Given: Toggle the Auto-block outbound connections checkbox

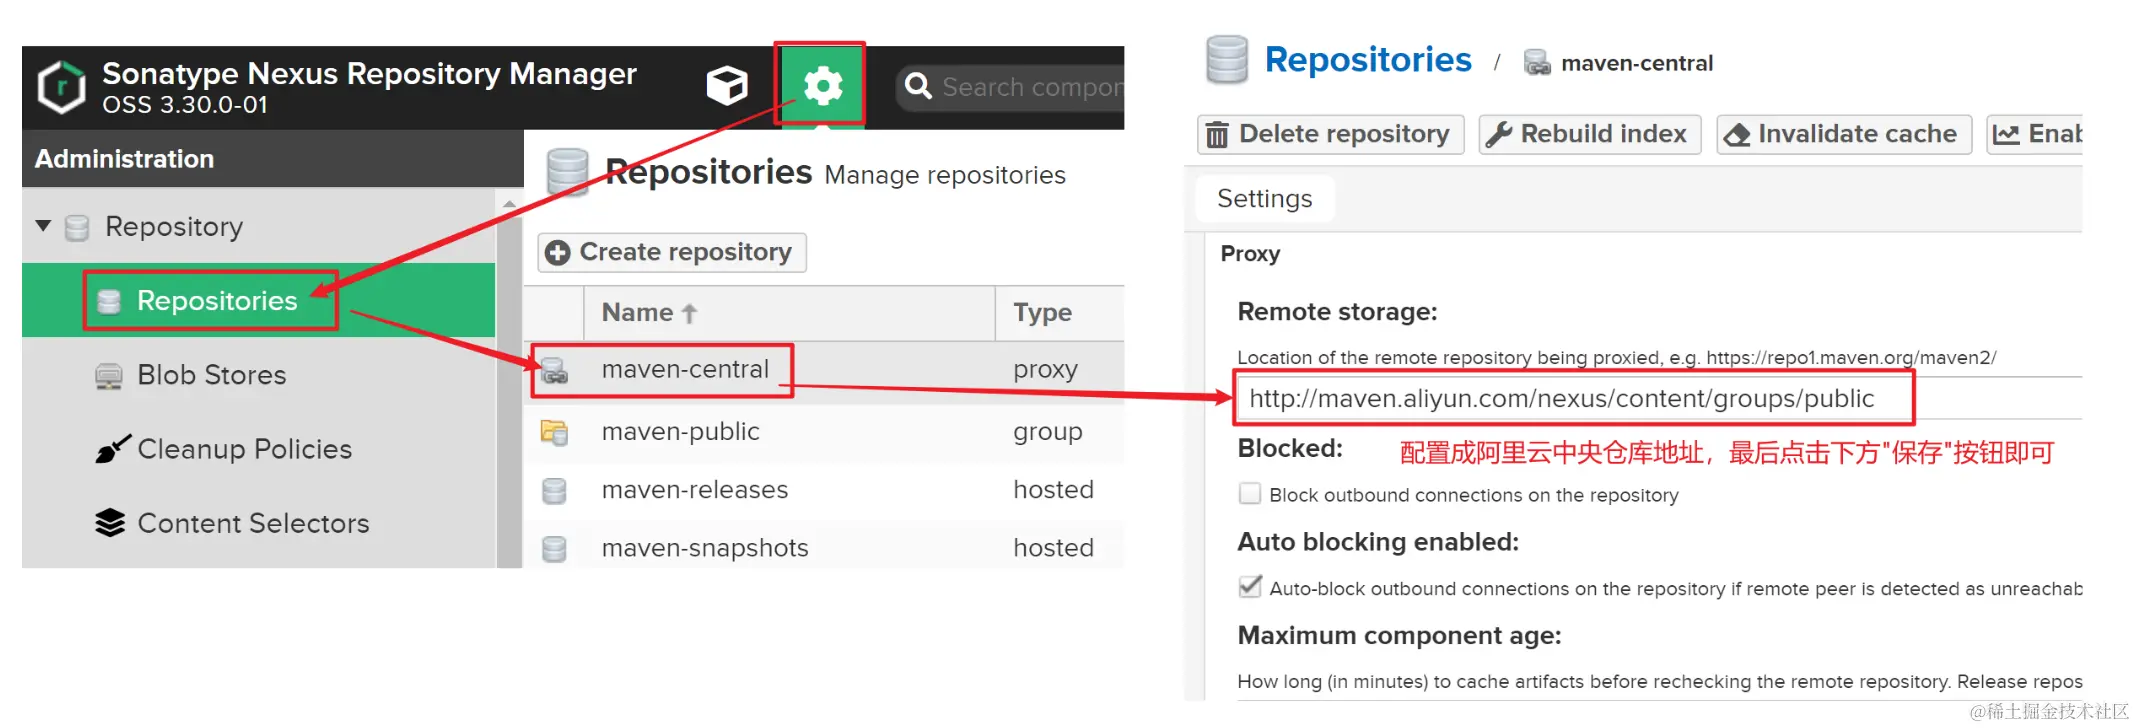Looking at the screenshot, I should click(x=1250, y=588).
